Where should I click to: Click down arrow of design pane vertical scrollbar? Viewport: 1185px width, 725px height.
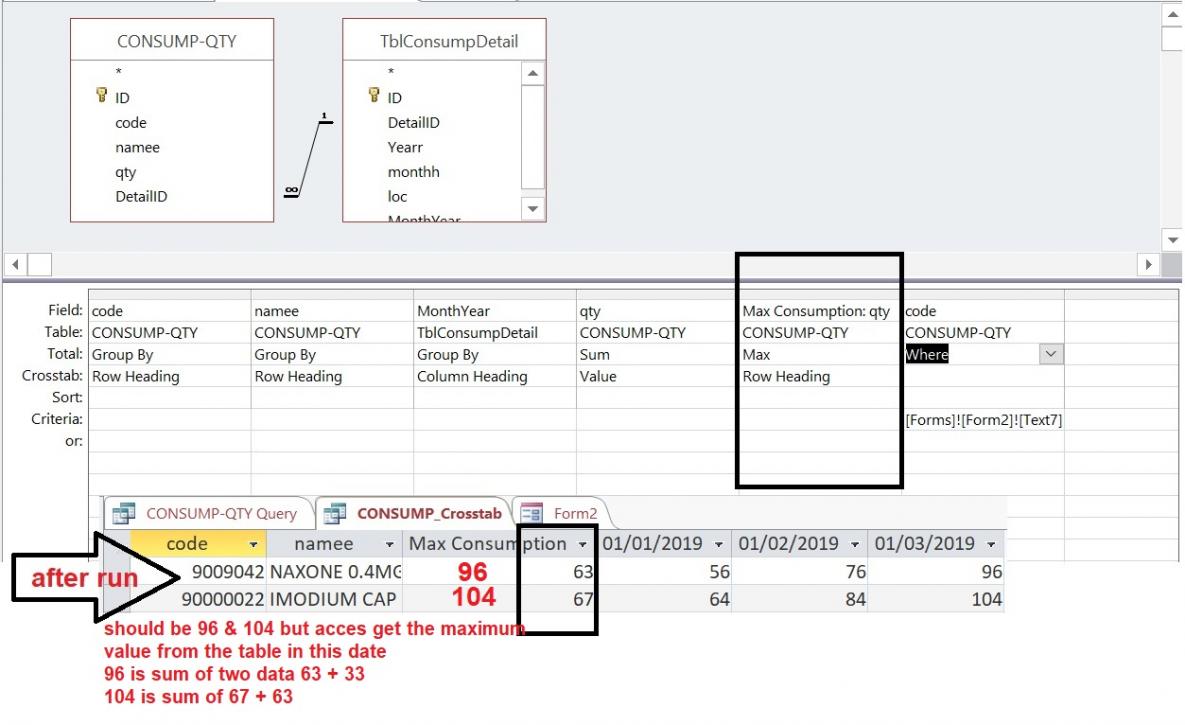(1173, 240)
